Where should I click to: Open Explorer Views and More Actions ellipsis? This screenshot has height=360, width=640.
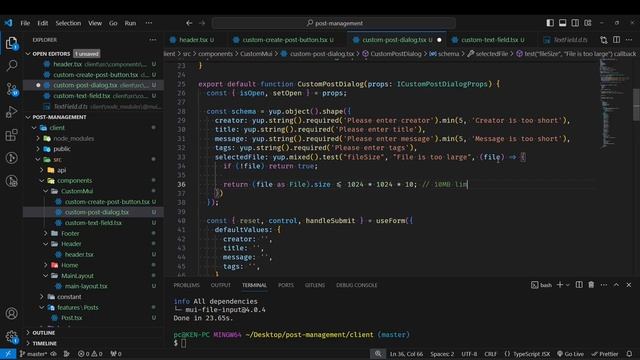pos(153,40)
